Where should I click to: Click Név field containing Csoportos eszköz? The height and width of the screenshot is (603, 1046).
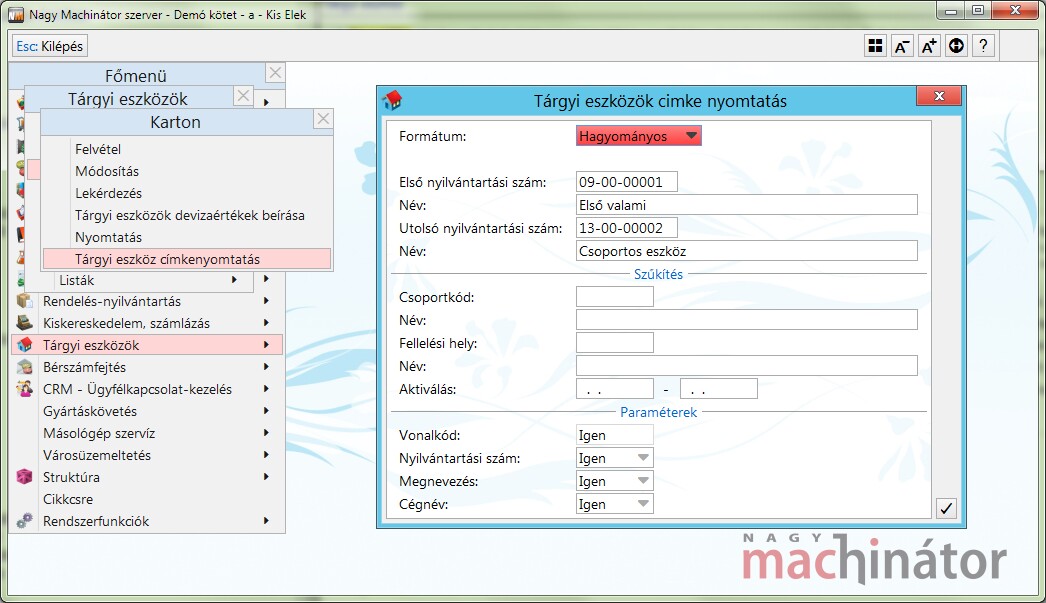point(746,251)
